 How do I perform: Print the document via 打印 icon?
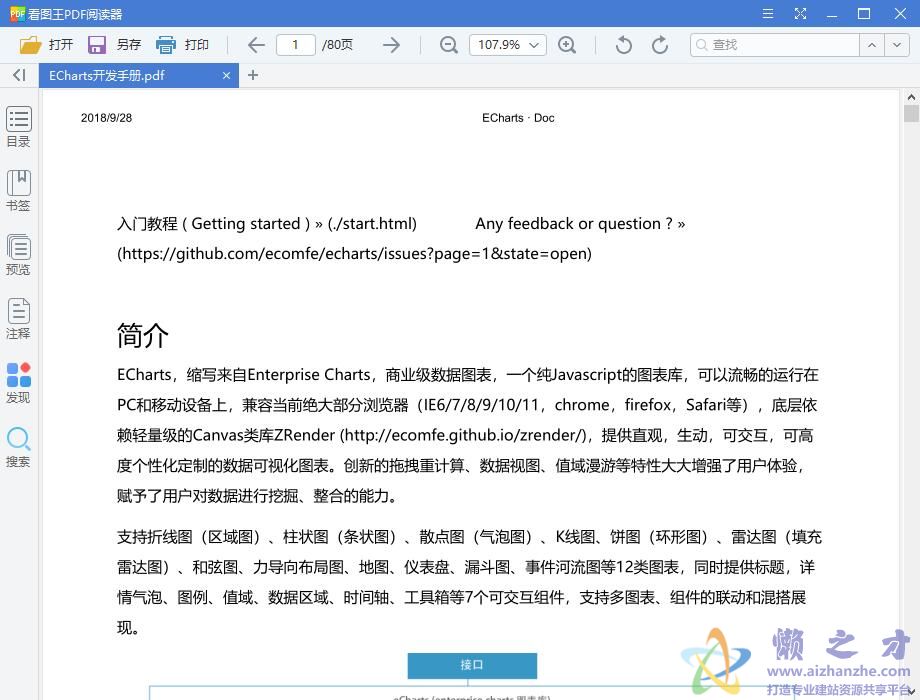(x=166, y=45)
